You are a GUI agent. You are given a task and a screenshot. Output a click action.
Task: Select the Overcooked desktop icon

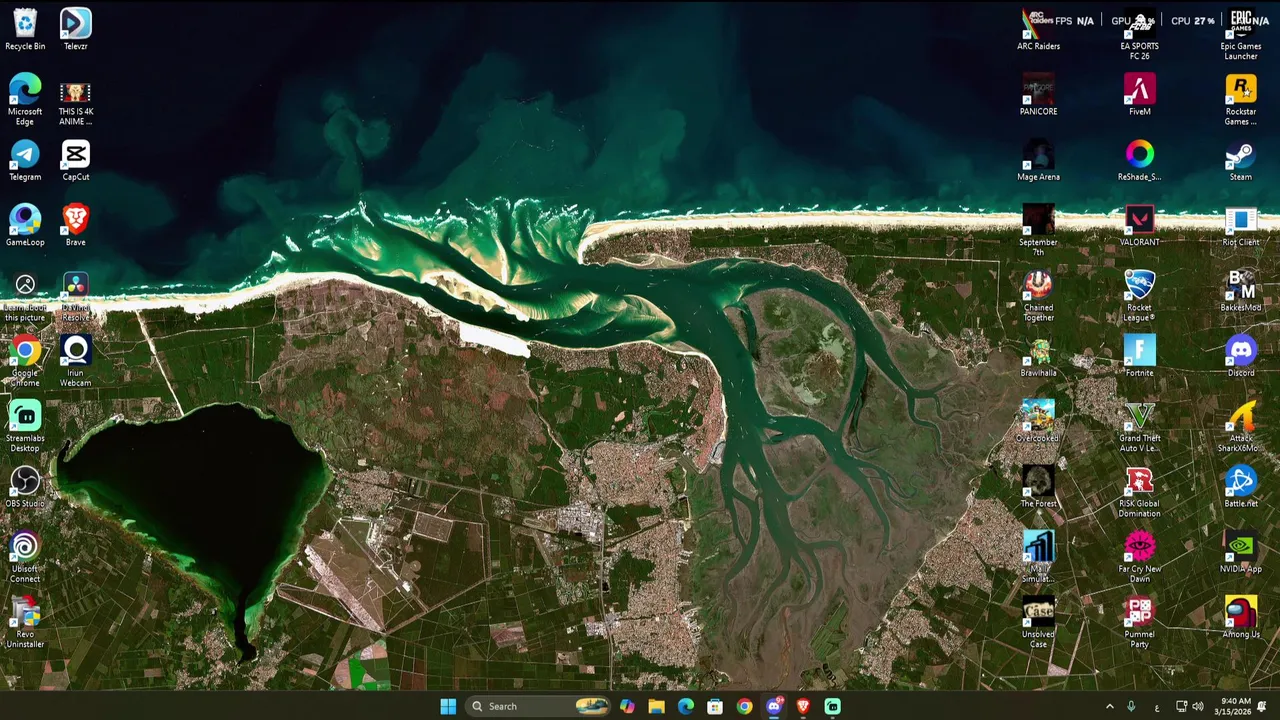coord(1038,421)
